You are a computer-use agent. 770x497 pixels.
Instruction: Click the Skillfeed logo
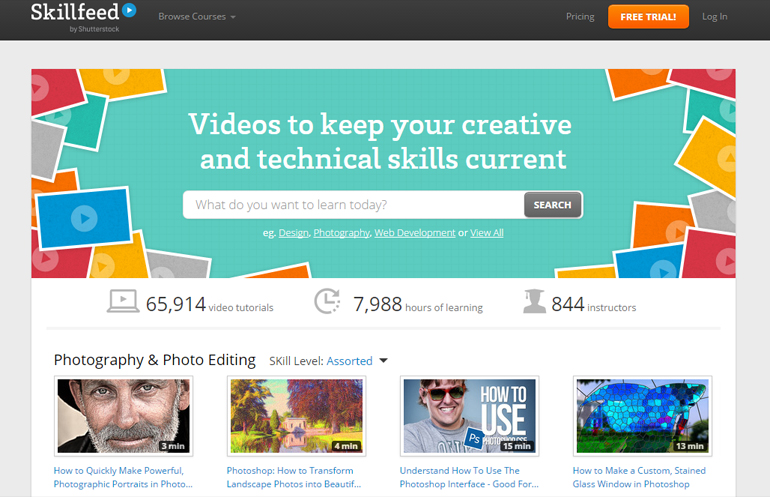[x=83, y=17]
